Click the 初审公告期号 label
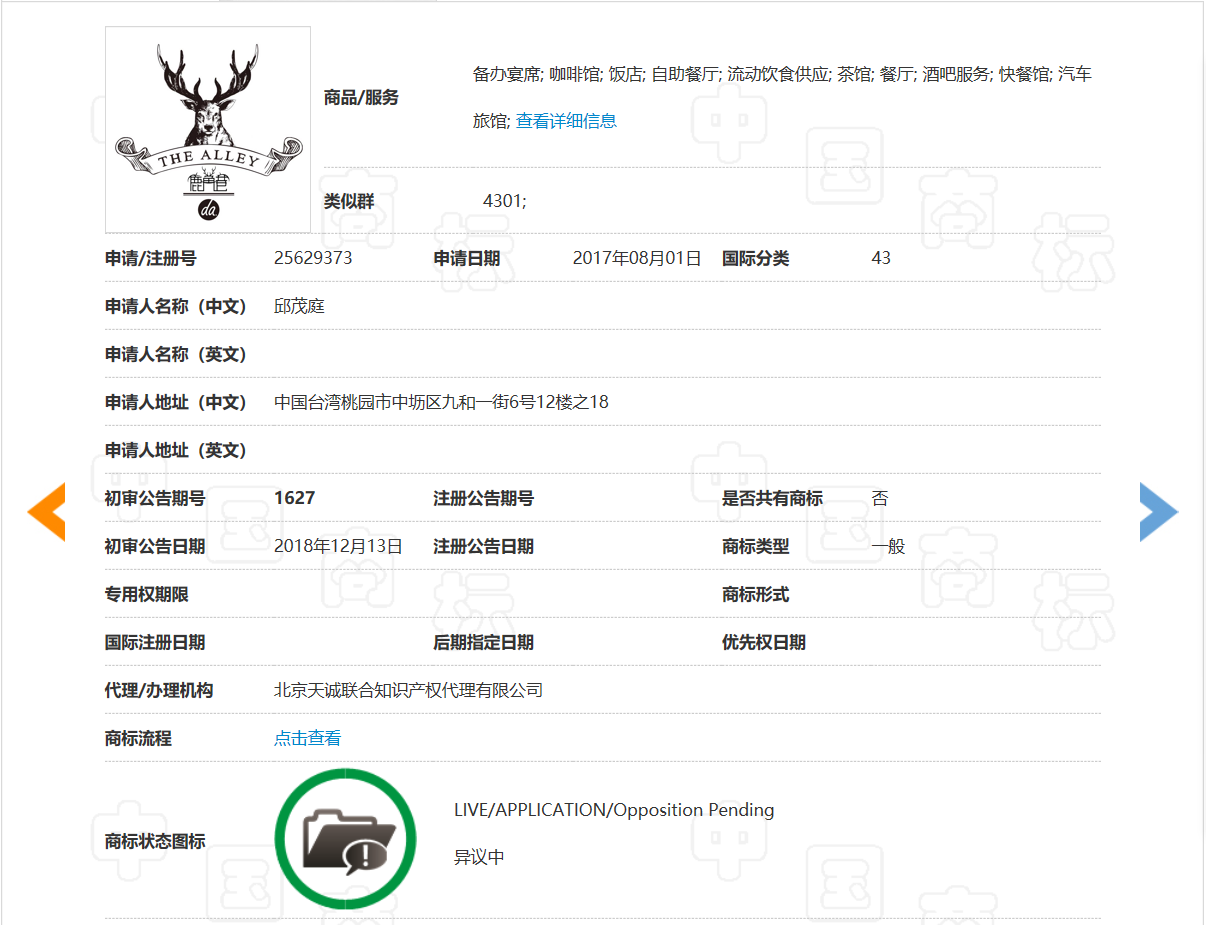 pos(155,498)
